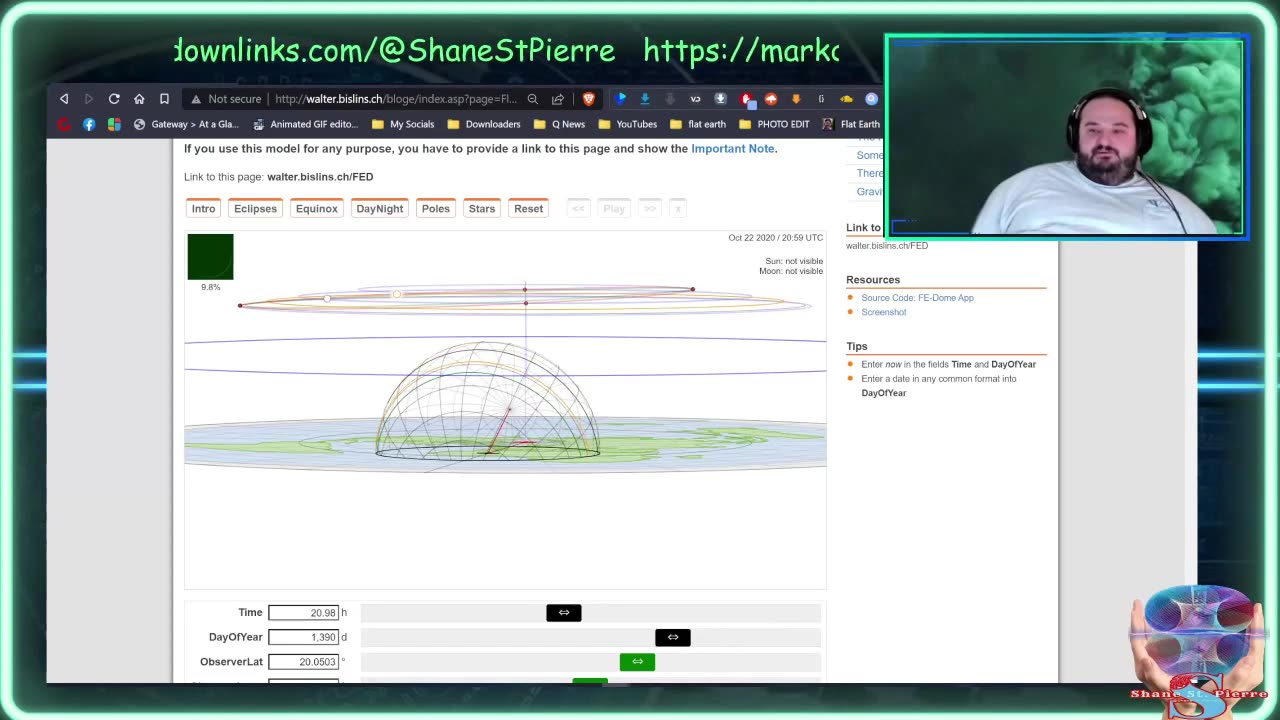Click the red circular extension icon

746,99
